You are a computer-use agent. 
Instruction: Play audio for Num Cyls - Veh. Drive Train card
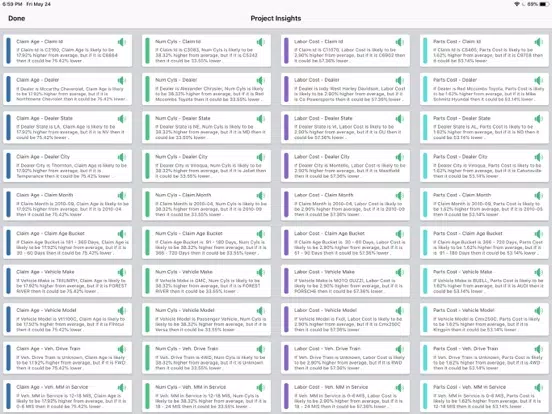(x=261, y=349)
